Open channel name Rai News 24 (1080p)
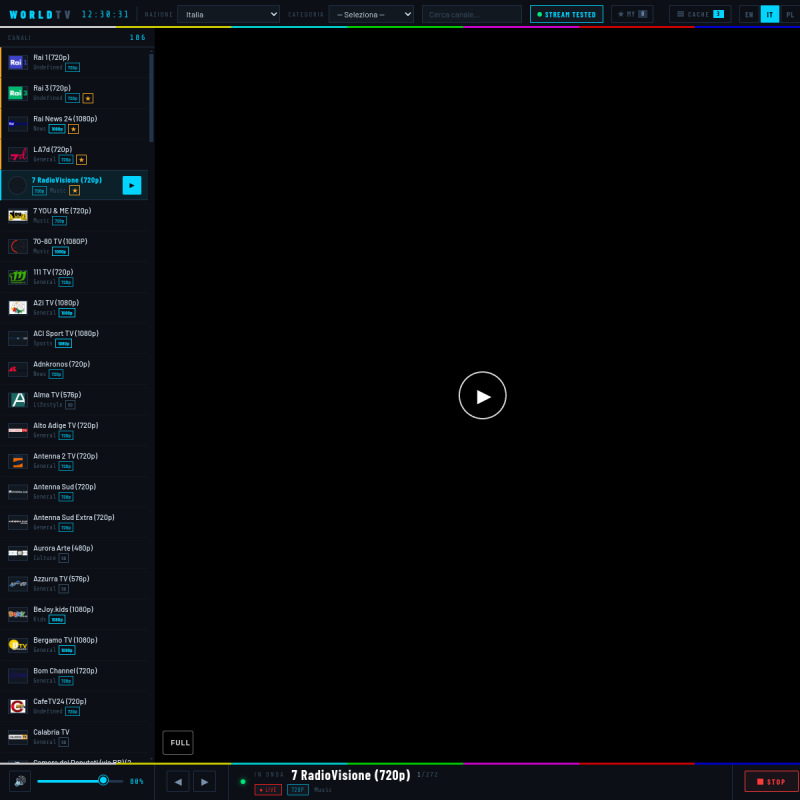800x800 pixels. click(x=65, y=119)
